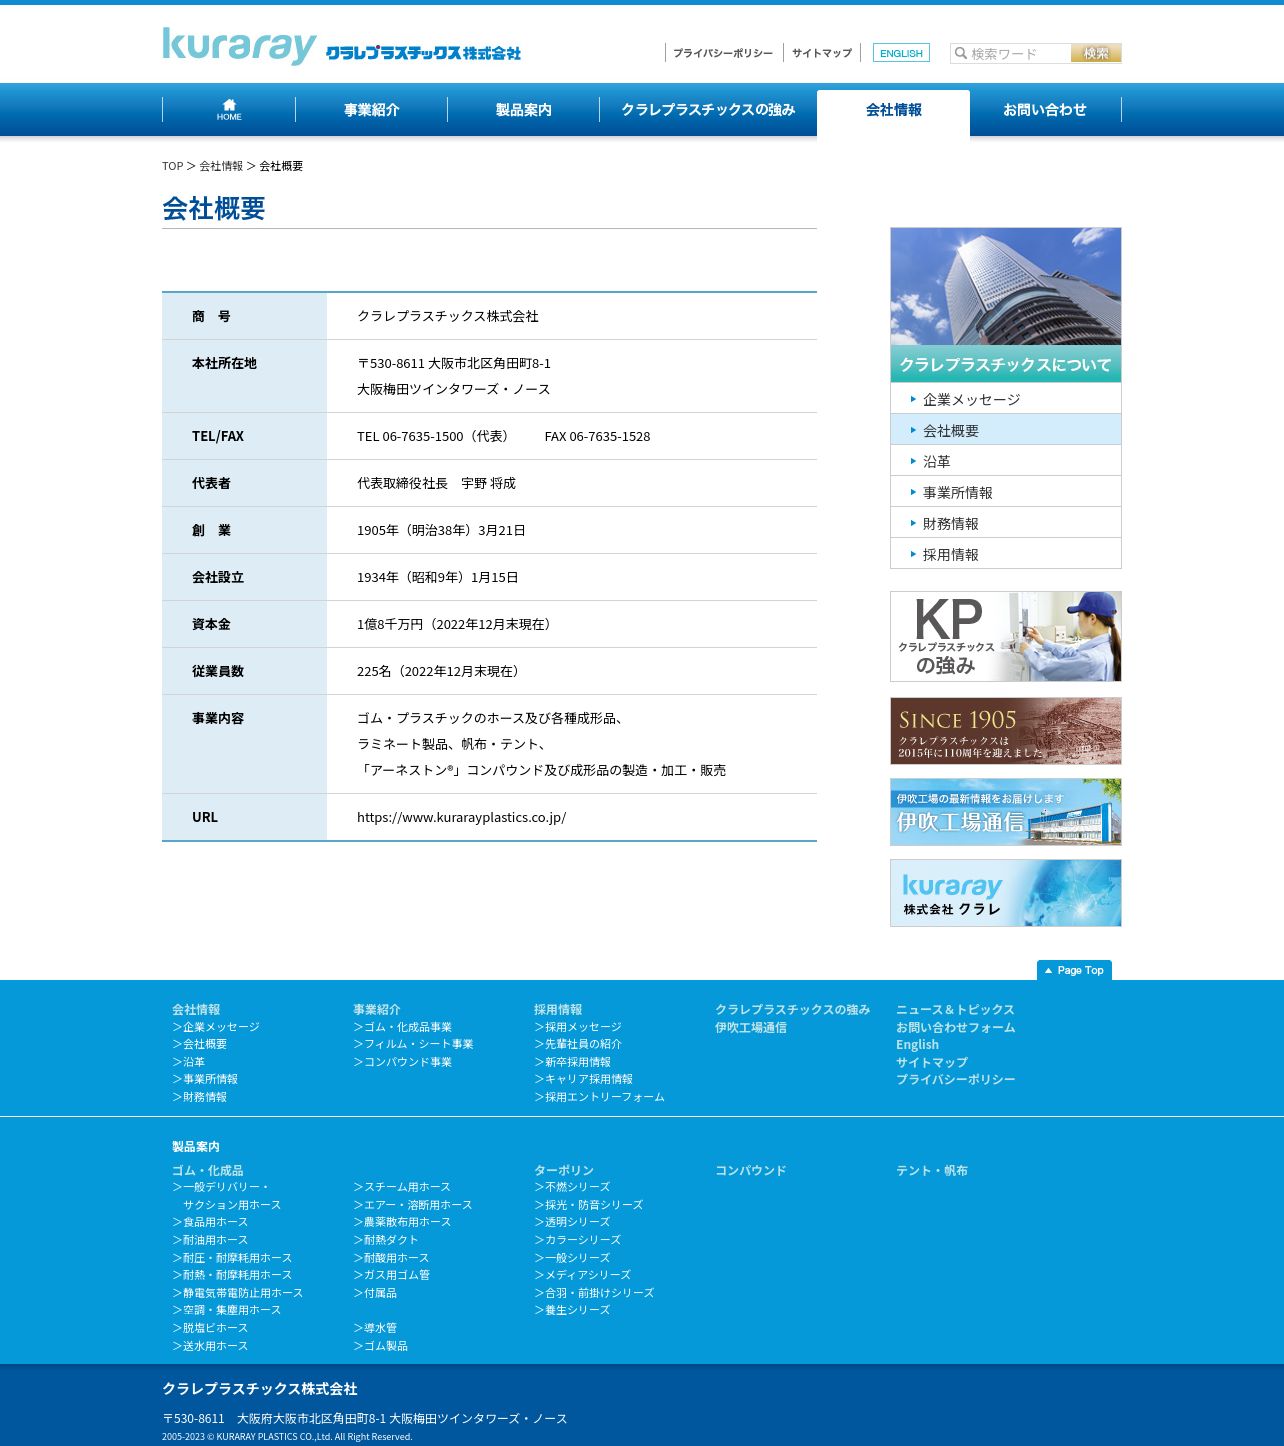Open クラレプラスチックスの強み in the navigation bar
The width and height of the screenshot is (1284, 1446).
708,110
